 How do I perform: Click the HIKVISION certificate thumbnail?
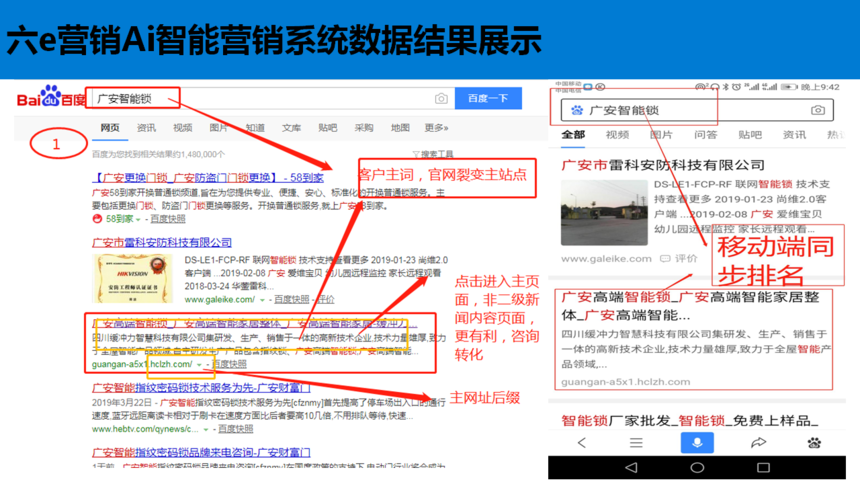(133, 279)
